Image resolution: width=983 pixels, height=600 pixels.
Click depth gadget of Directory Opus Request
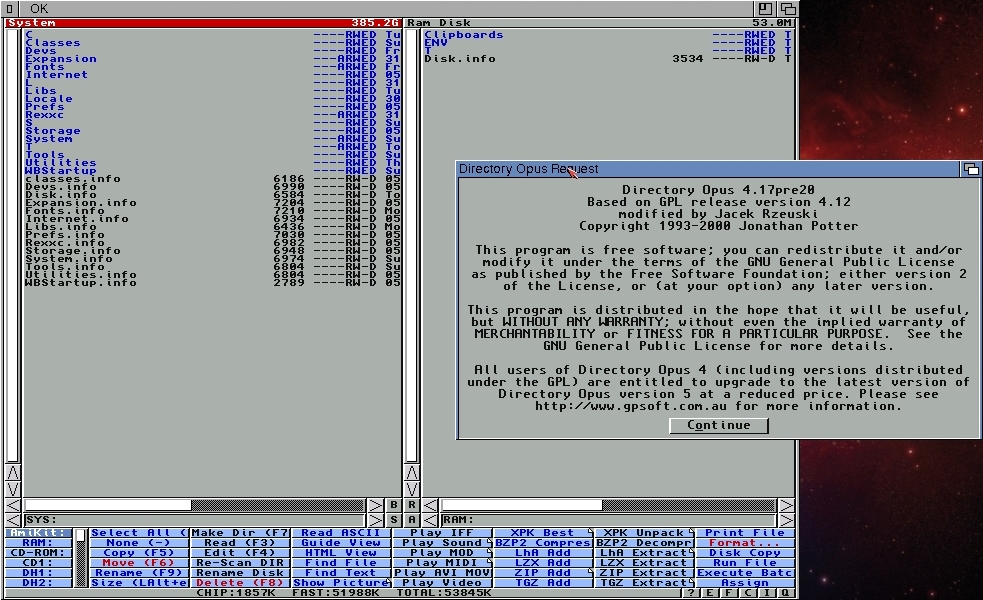(970, 169)
